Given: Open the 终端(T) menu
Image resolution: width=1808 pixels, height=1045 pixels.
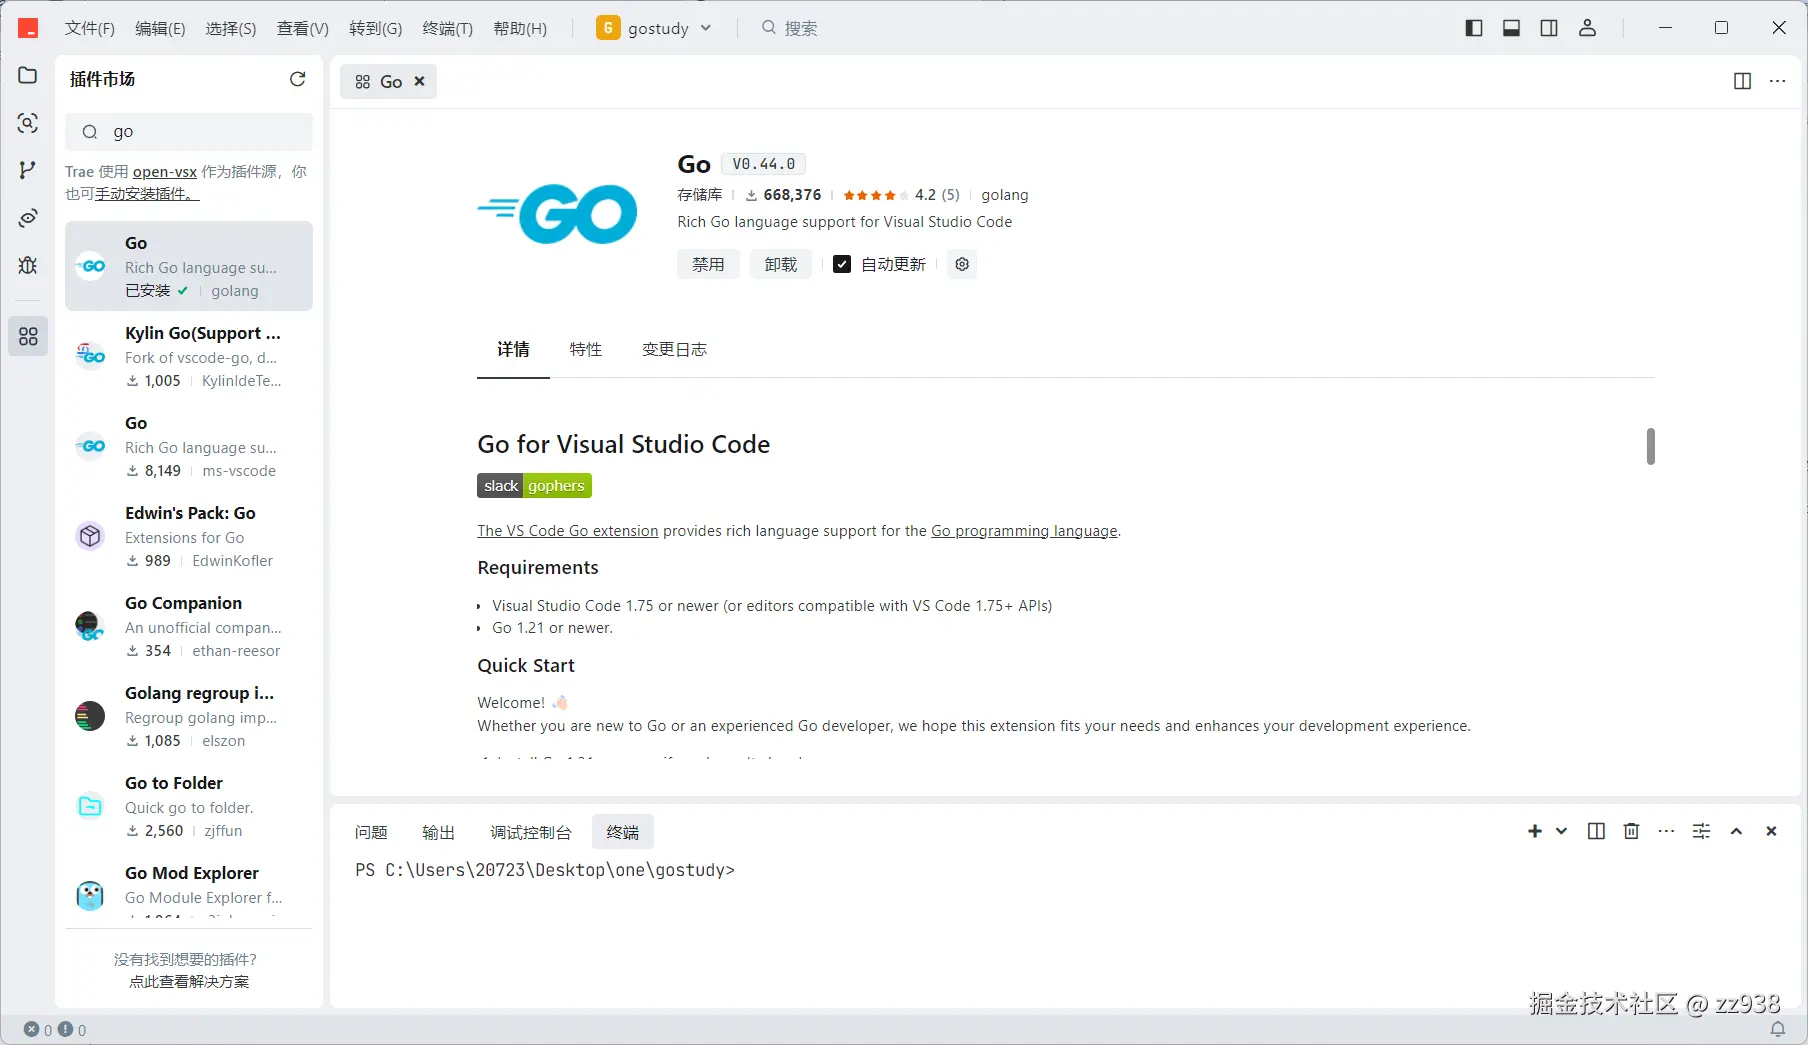Looking at the screenshot, I should 448,28.
